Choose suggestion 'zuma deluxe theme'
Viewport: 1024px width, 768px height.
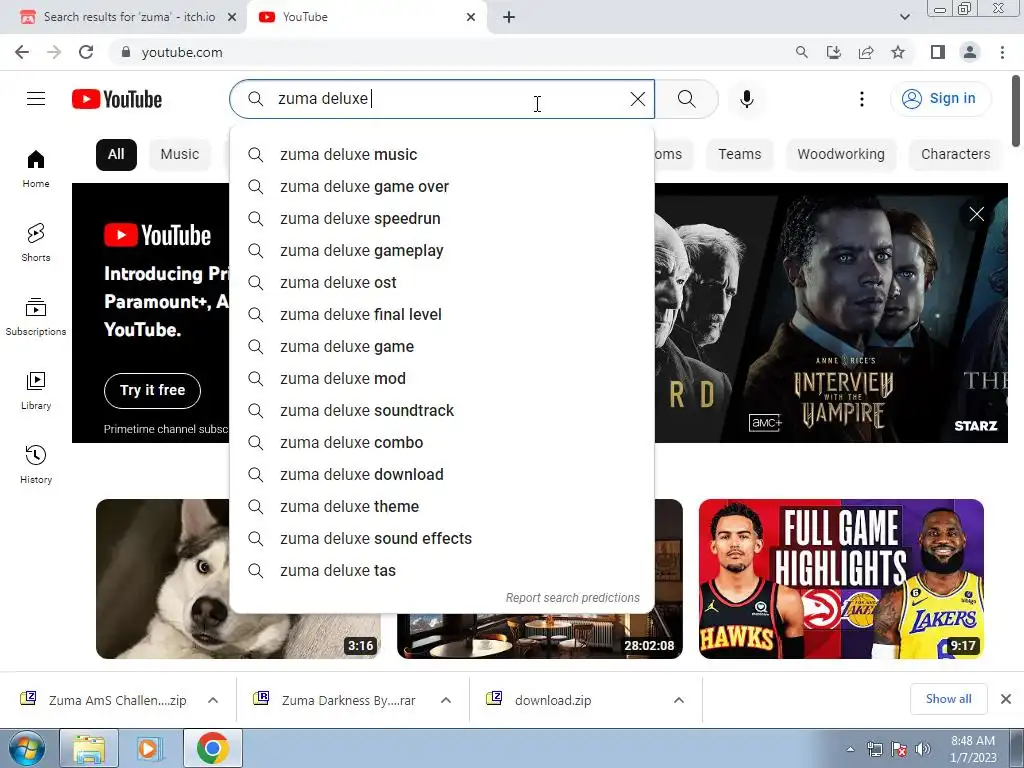[x=442, y=507]
